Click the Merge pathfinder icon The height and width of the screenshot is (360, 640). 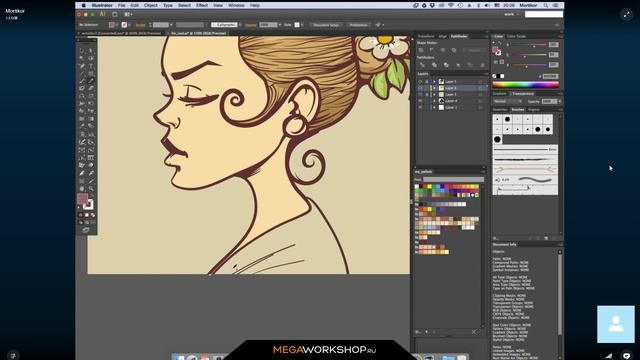coord(446,64)
